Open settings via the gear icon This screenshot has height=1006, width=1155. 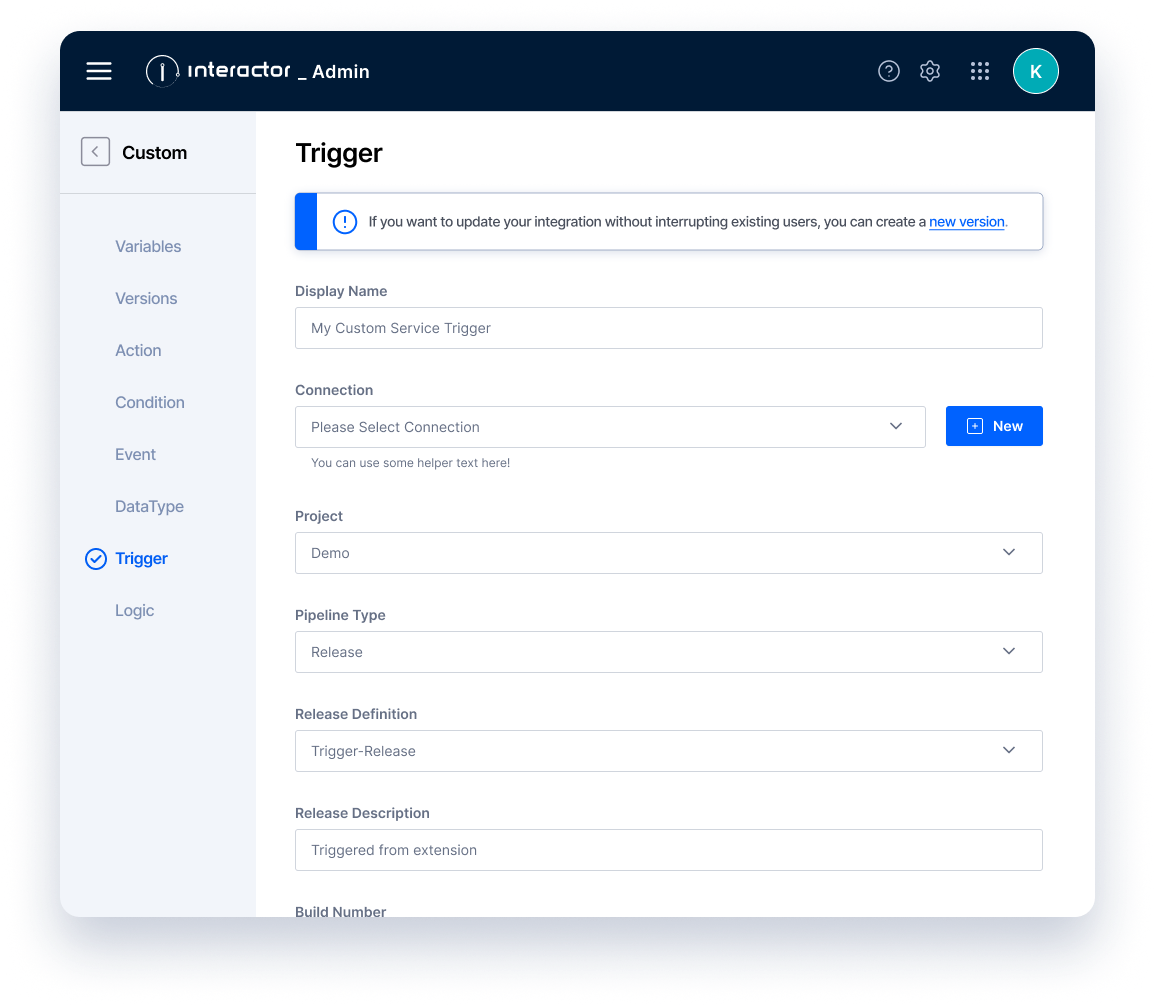pyautogui.click(x=929, y=71)
